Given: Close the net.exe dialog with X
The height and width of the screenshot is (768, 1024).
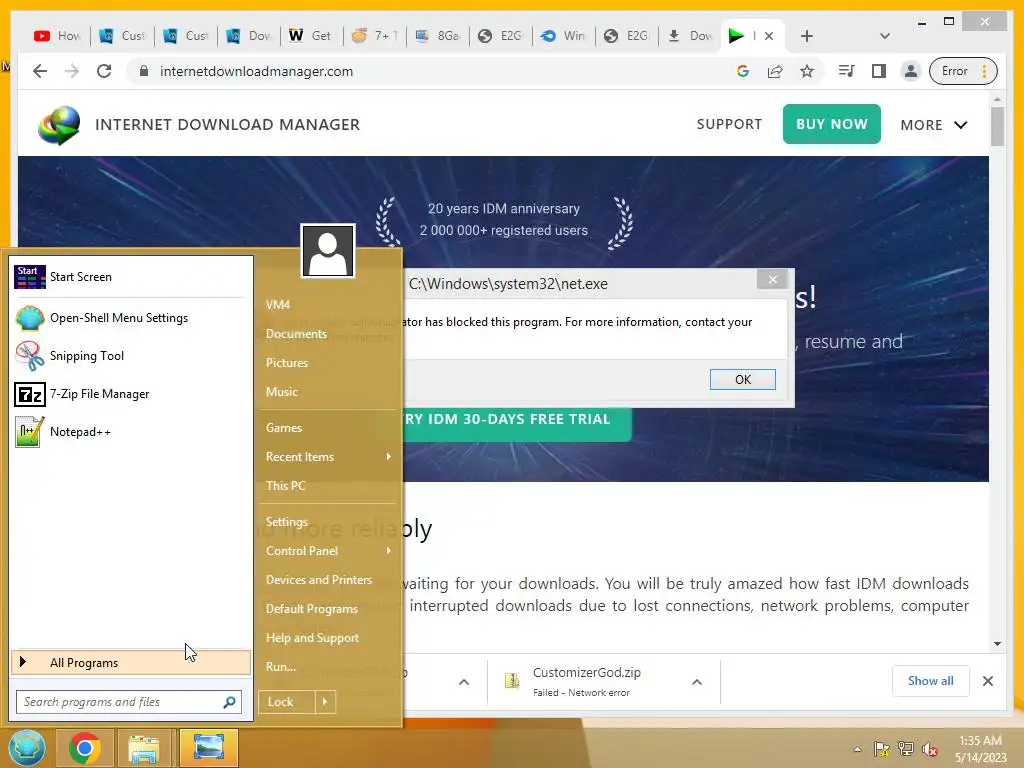Looking at the screenshot, I should [773, 280].
